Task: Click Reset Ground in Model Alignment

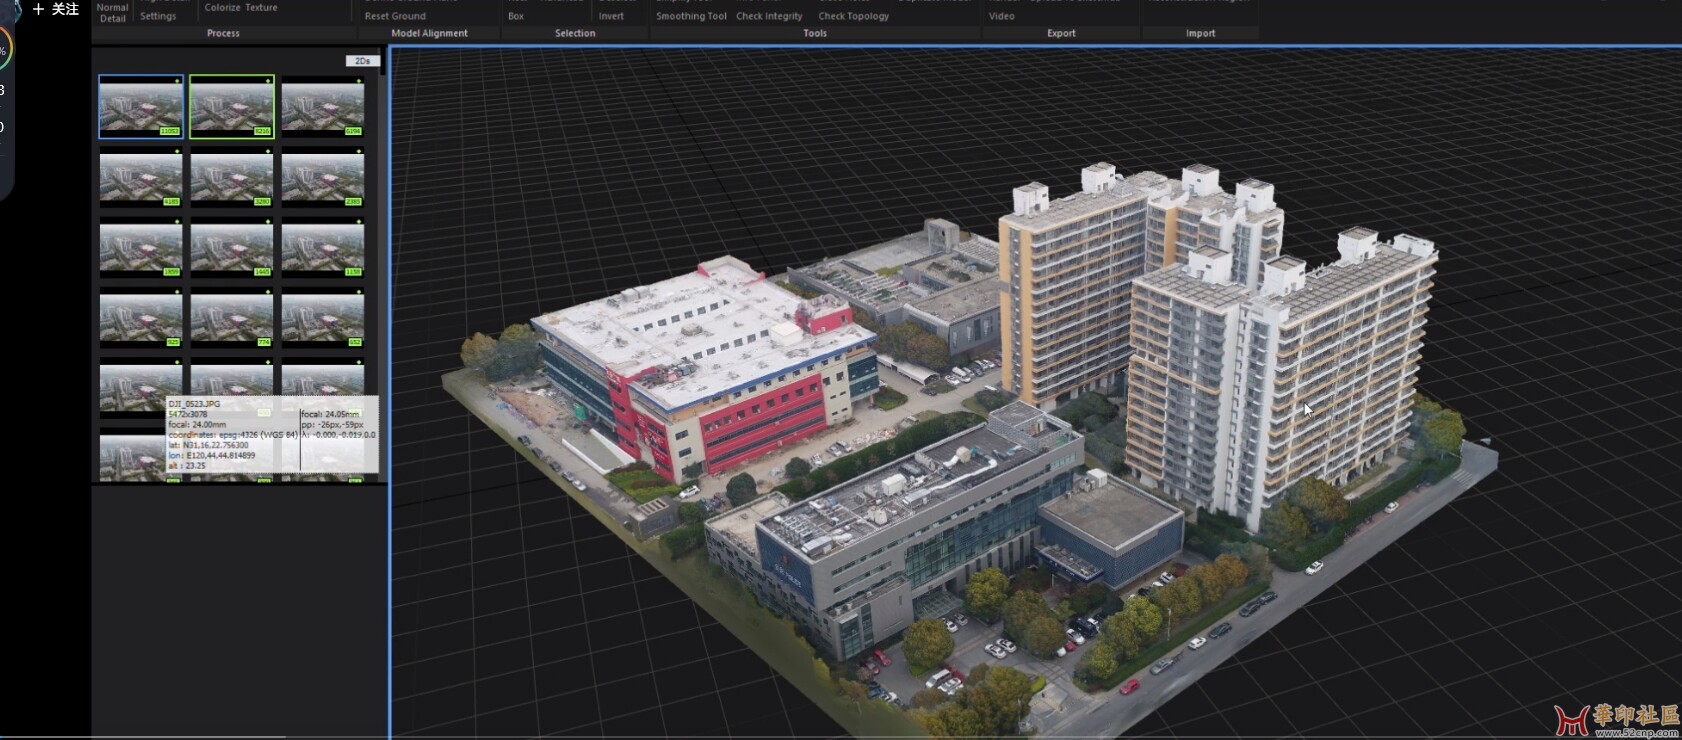Action: 395,16
